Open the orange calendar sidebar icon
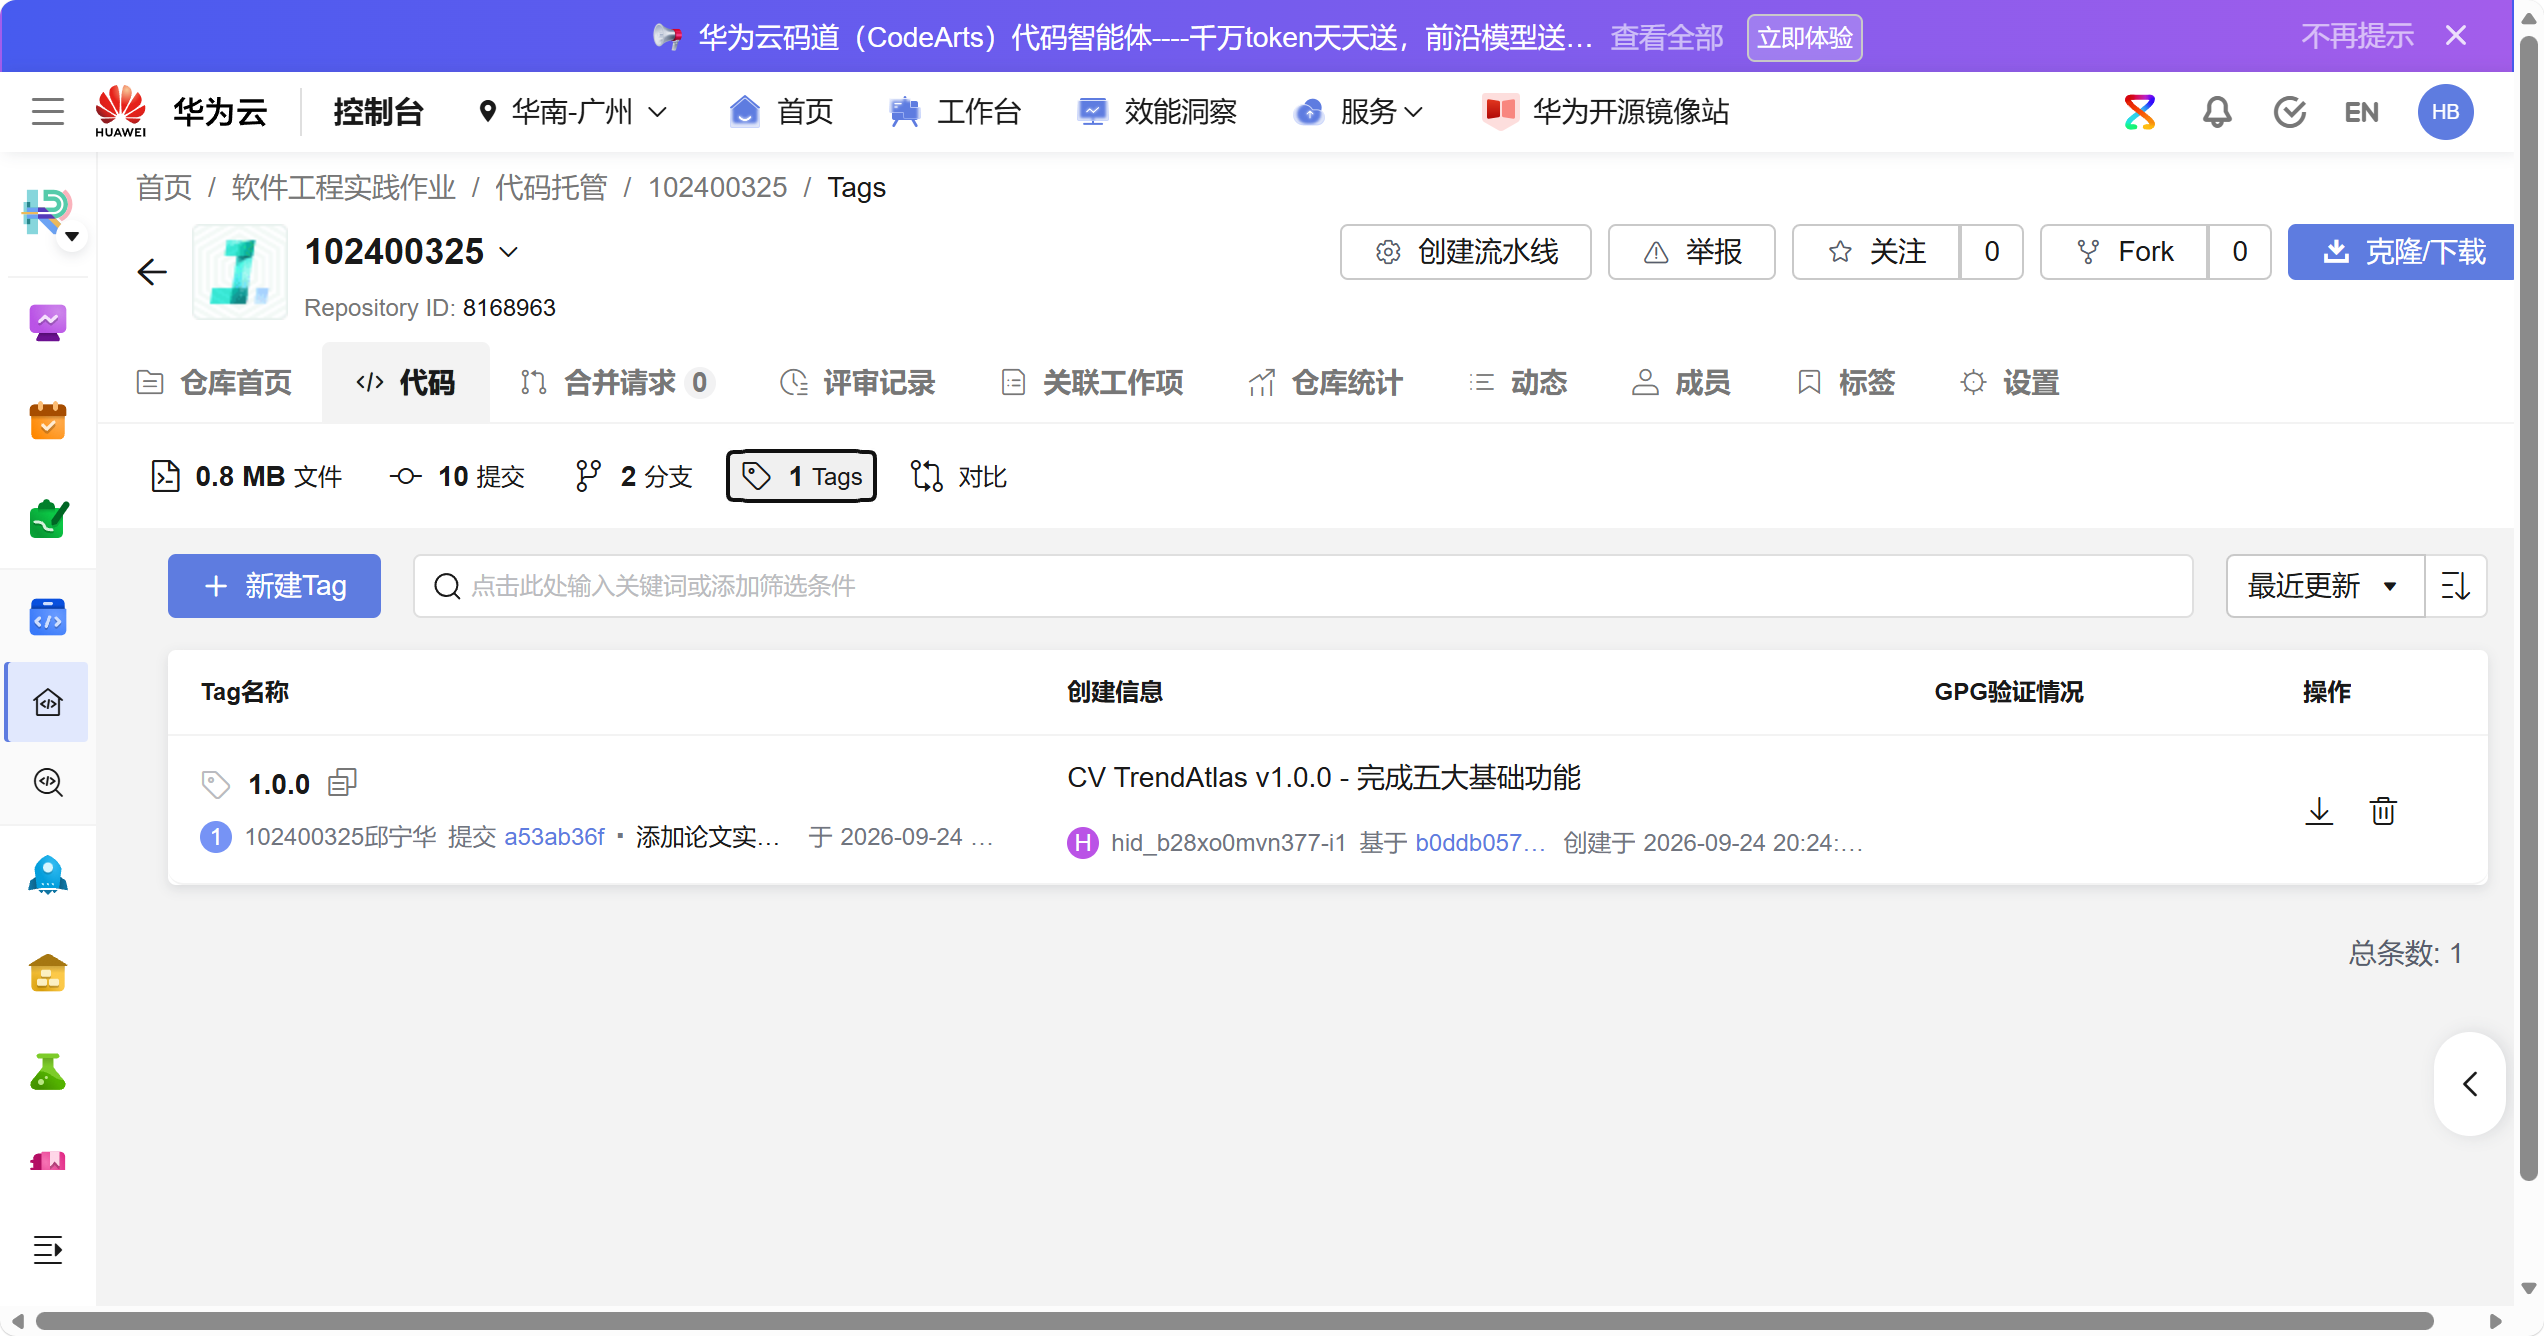This screenshot has width=2544, height=1336. [48, 421]
